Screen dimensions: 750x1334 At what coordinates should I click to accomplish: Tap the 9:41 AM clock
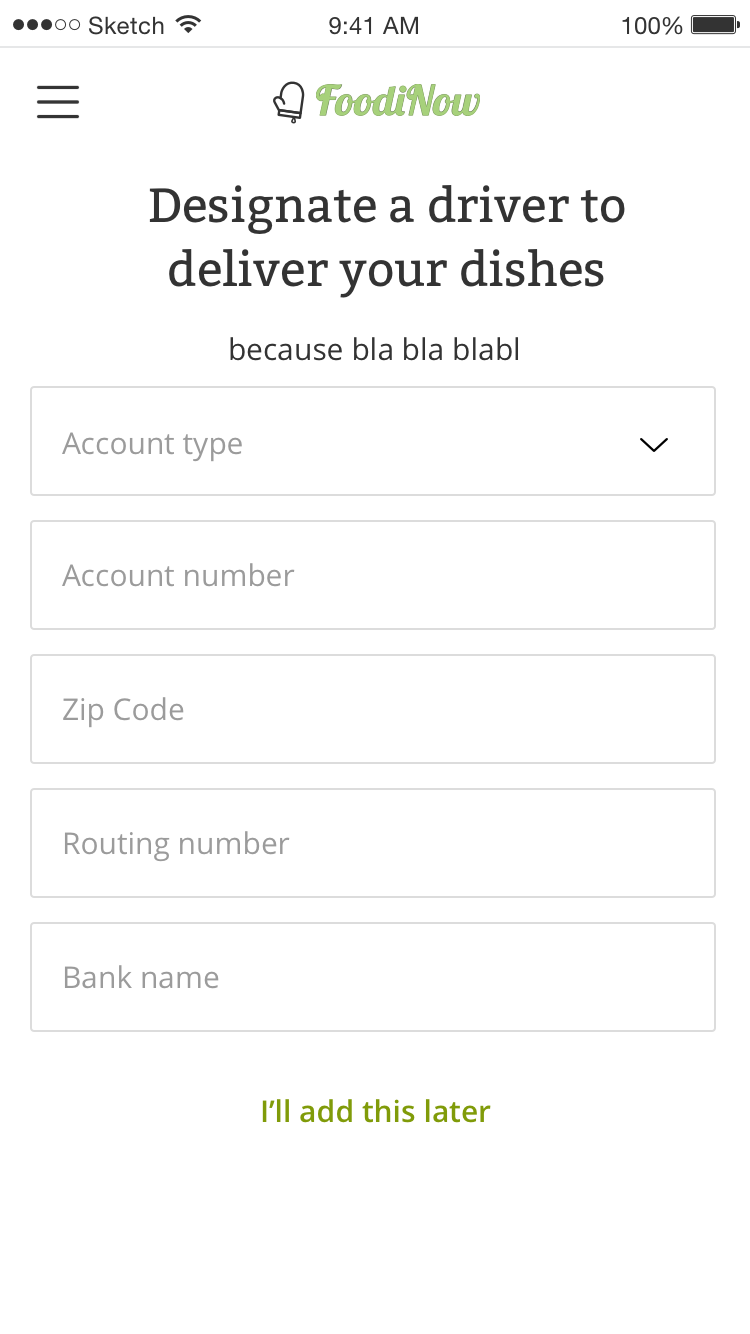click(x=374, y=26)
